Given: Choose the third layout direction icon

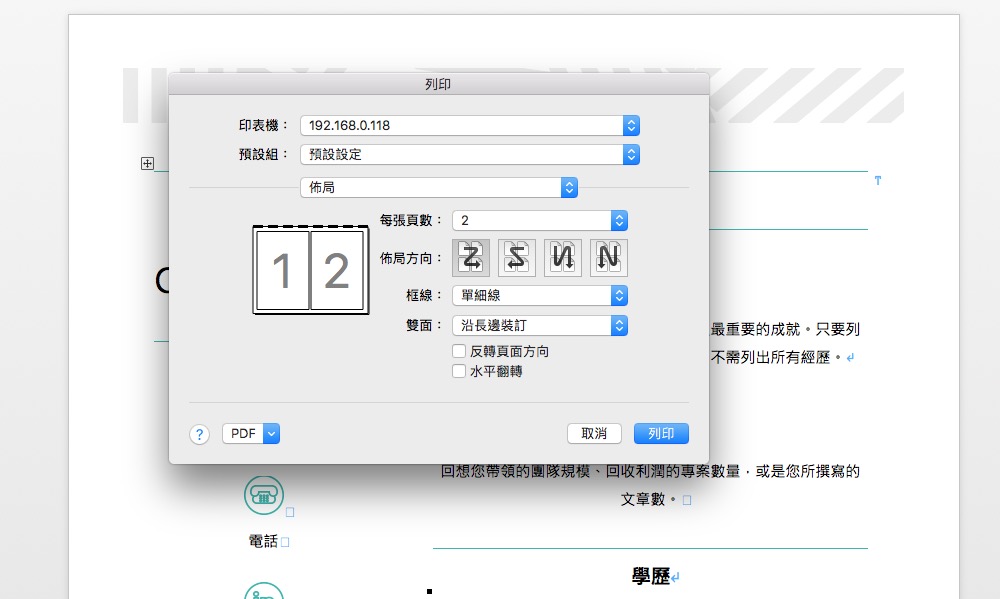Looking at the screenshot, I should 563,258.
